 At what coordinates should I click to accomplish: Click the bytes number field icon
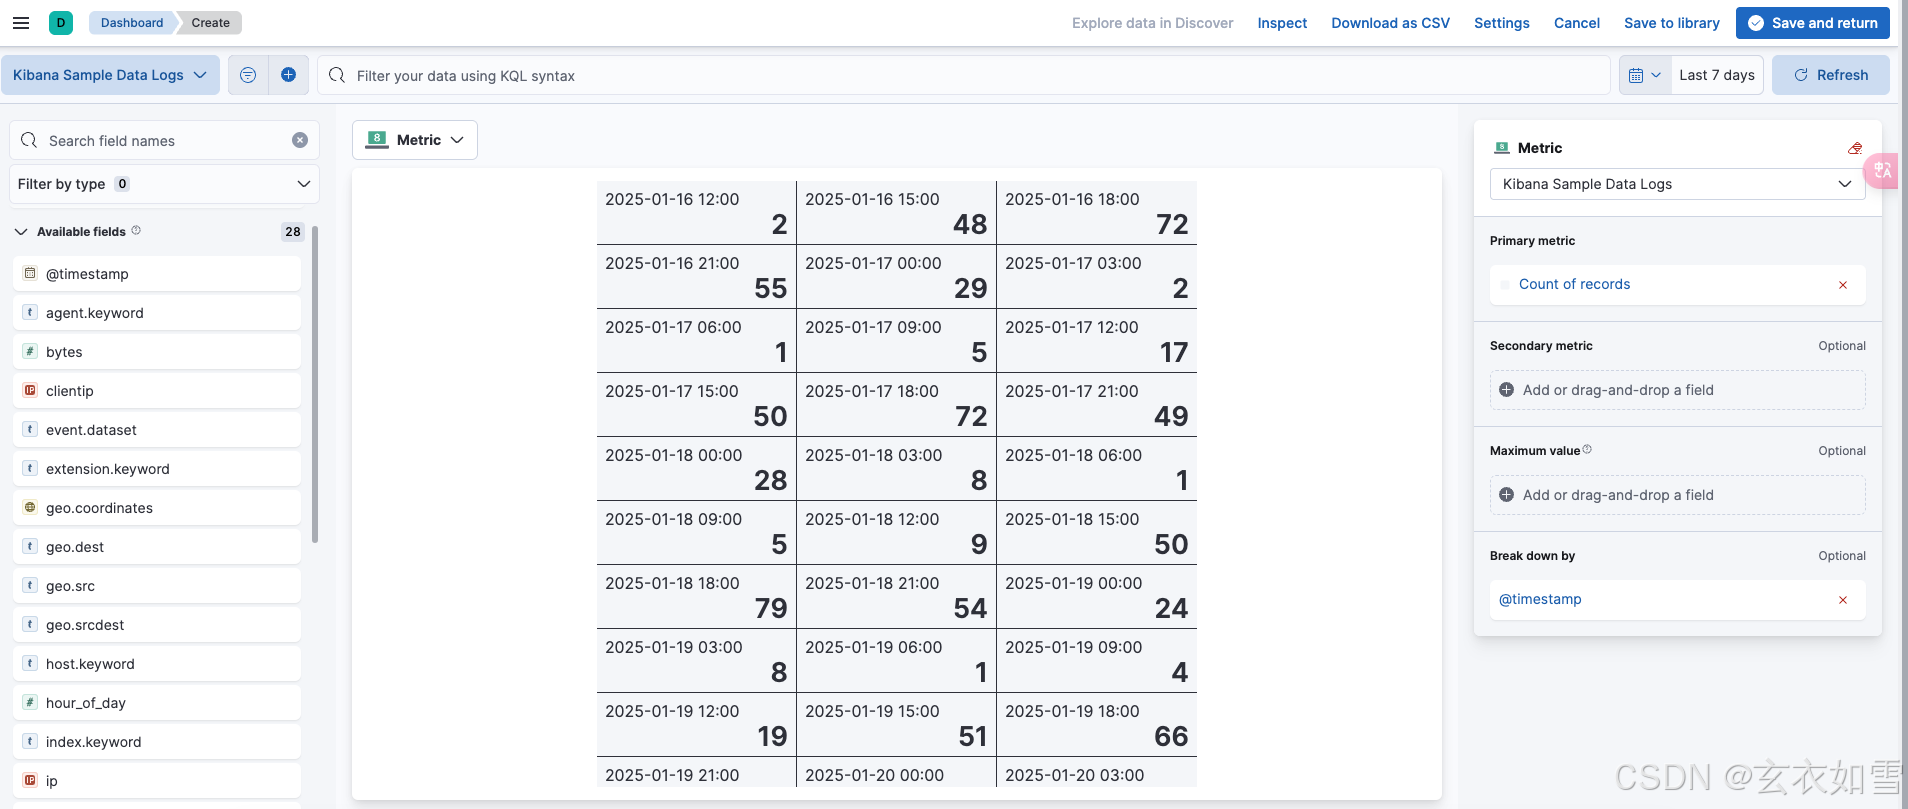tap(30, 351)
